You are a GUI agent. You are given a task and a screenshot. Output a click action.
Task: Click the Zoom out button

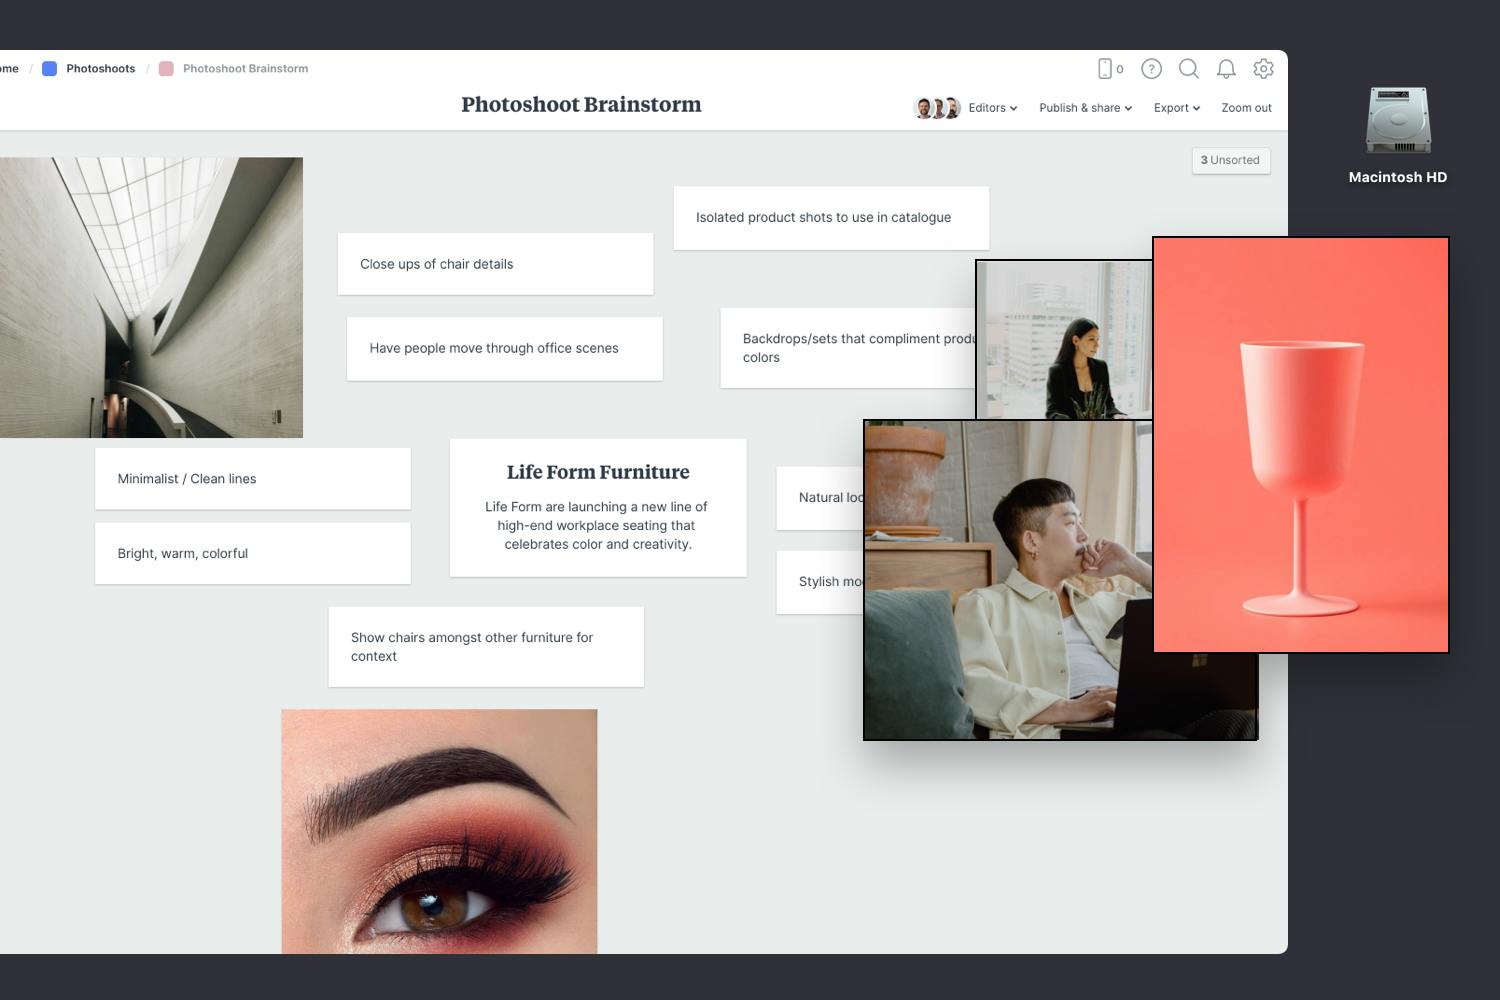1246,108
